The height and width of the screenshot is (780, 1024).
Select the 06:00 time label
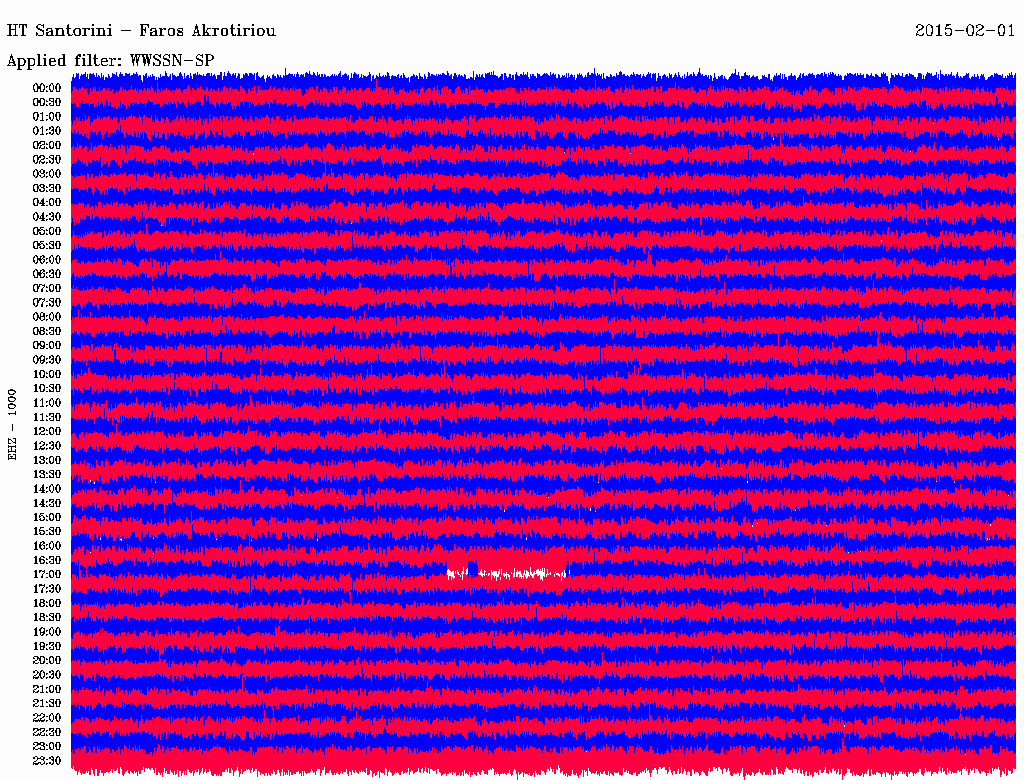(47, 259)
